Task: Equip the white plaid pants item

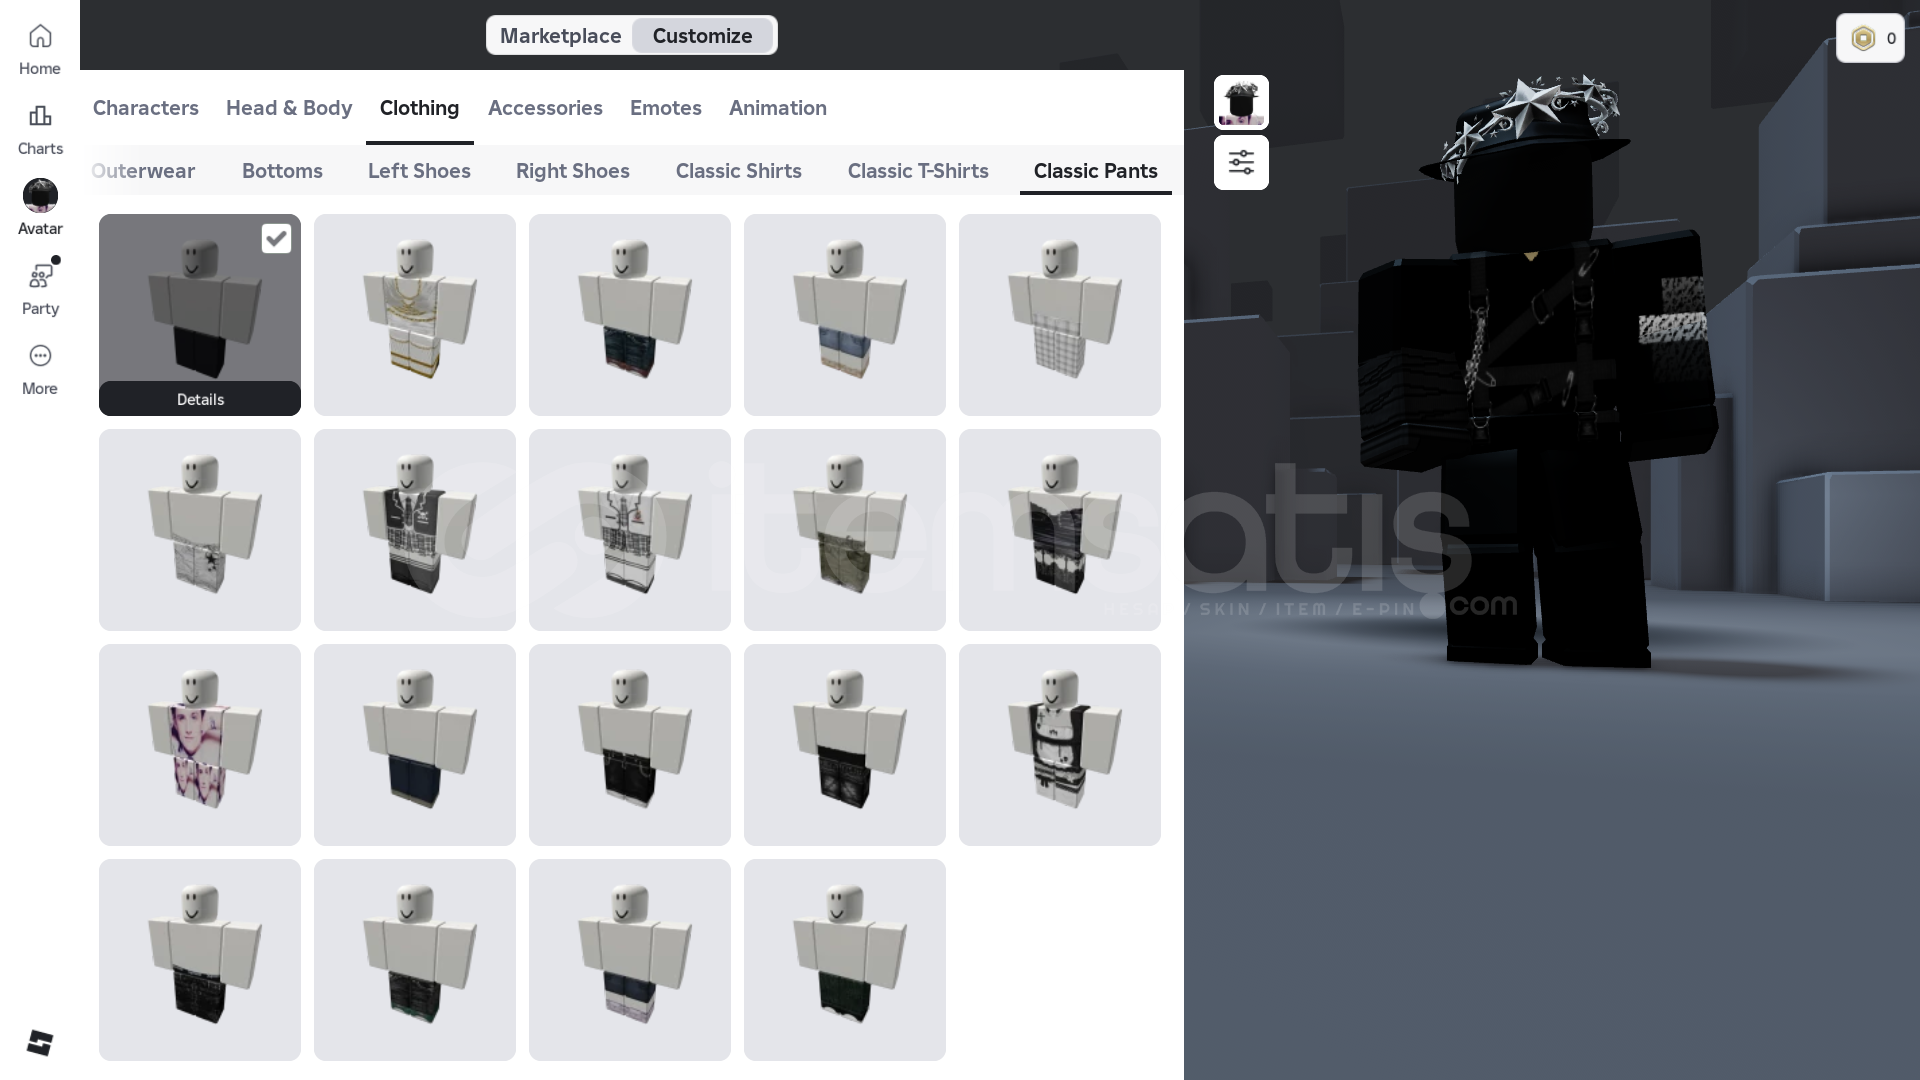Action: point(1059,315)
